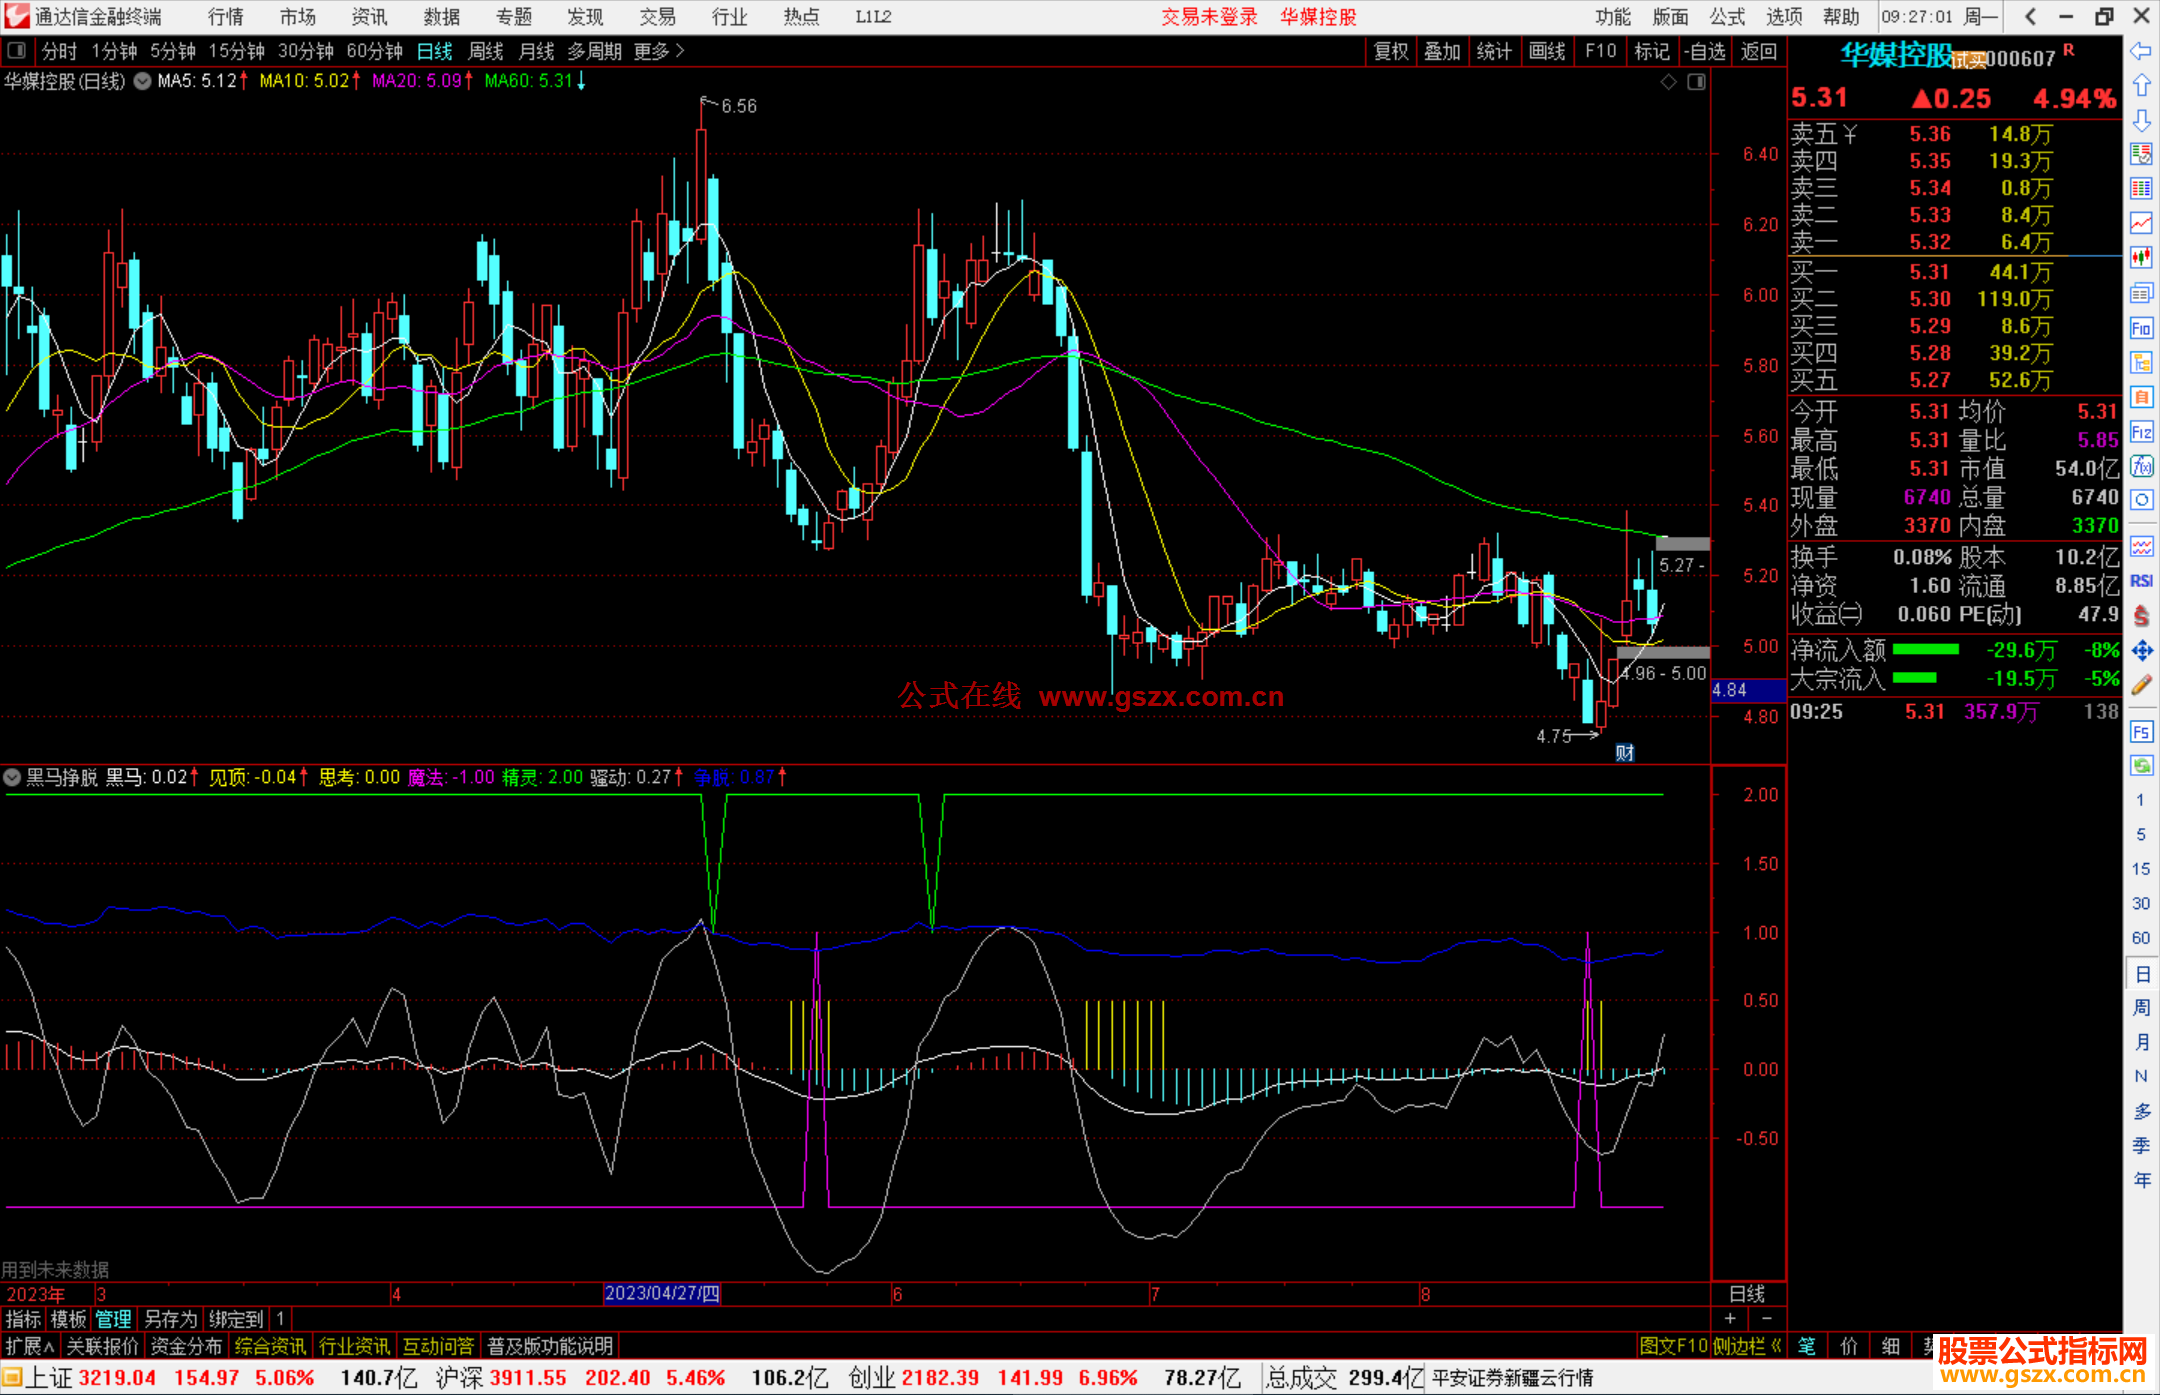Click the four-way move arrows icon
Viewport: 2160px width, 1395px height.
tap(2141, 651)
